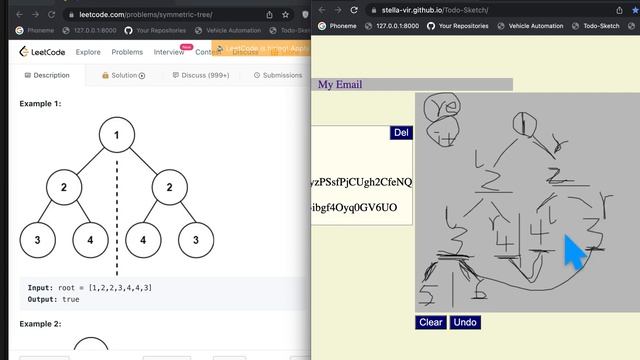The image size is (640, 360).
Task: Click the Del button
Action: tap(401, 133)
